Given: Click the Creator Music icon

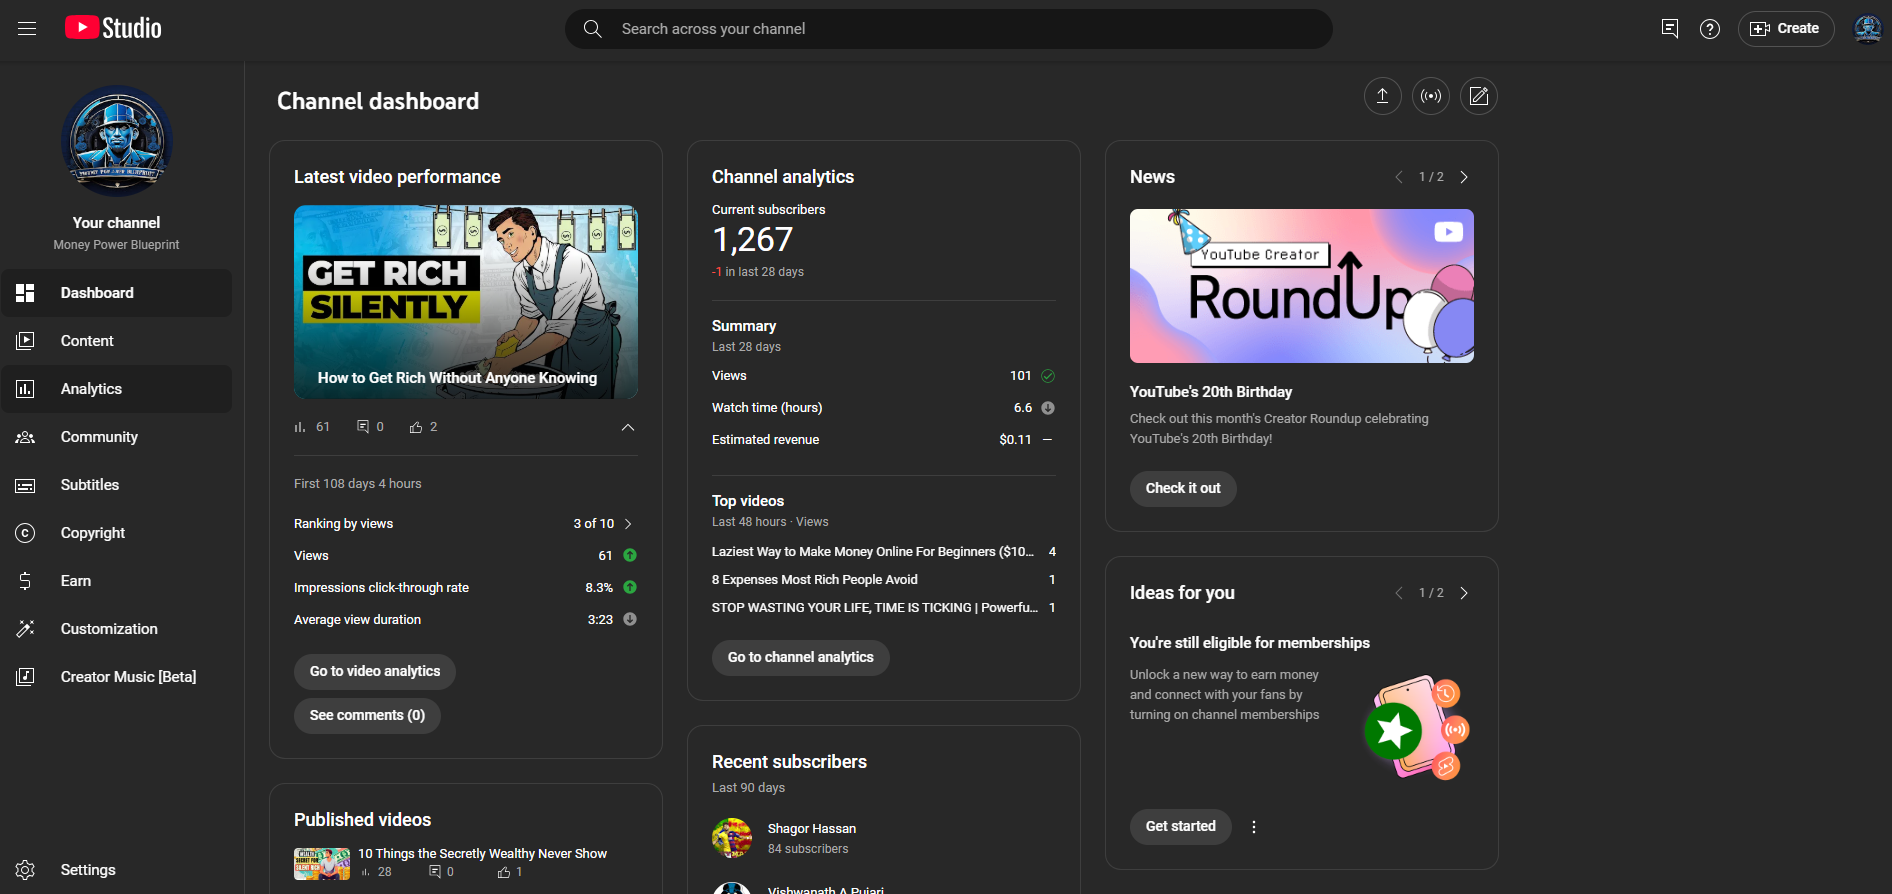Looking at the screenshot, I should (25, 677).
